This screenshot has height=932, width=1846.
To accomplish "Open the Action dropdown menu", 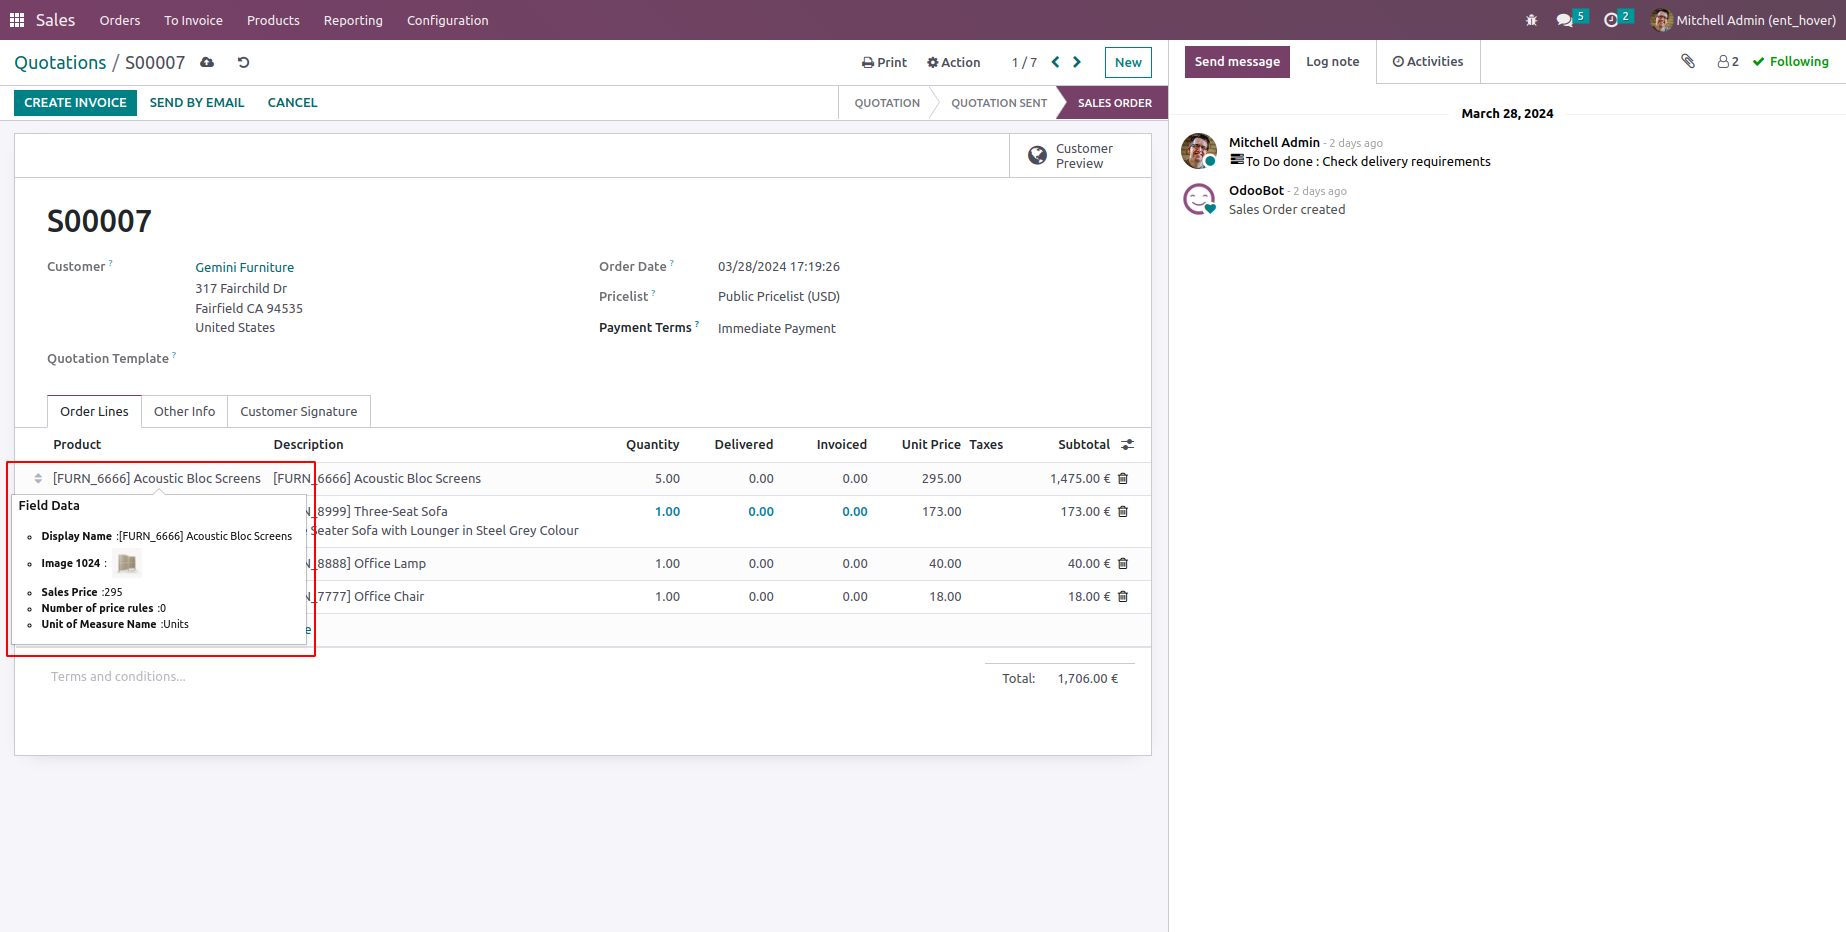I will pos(953,62).
